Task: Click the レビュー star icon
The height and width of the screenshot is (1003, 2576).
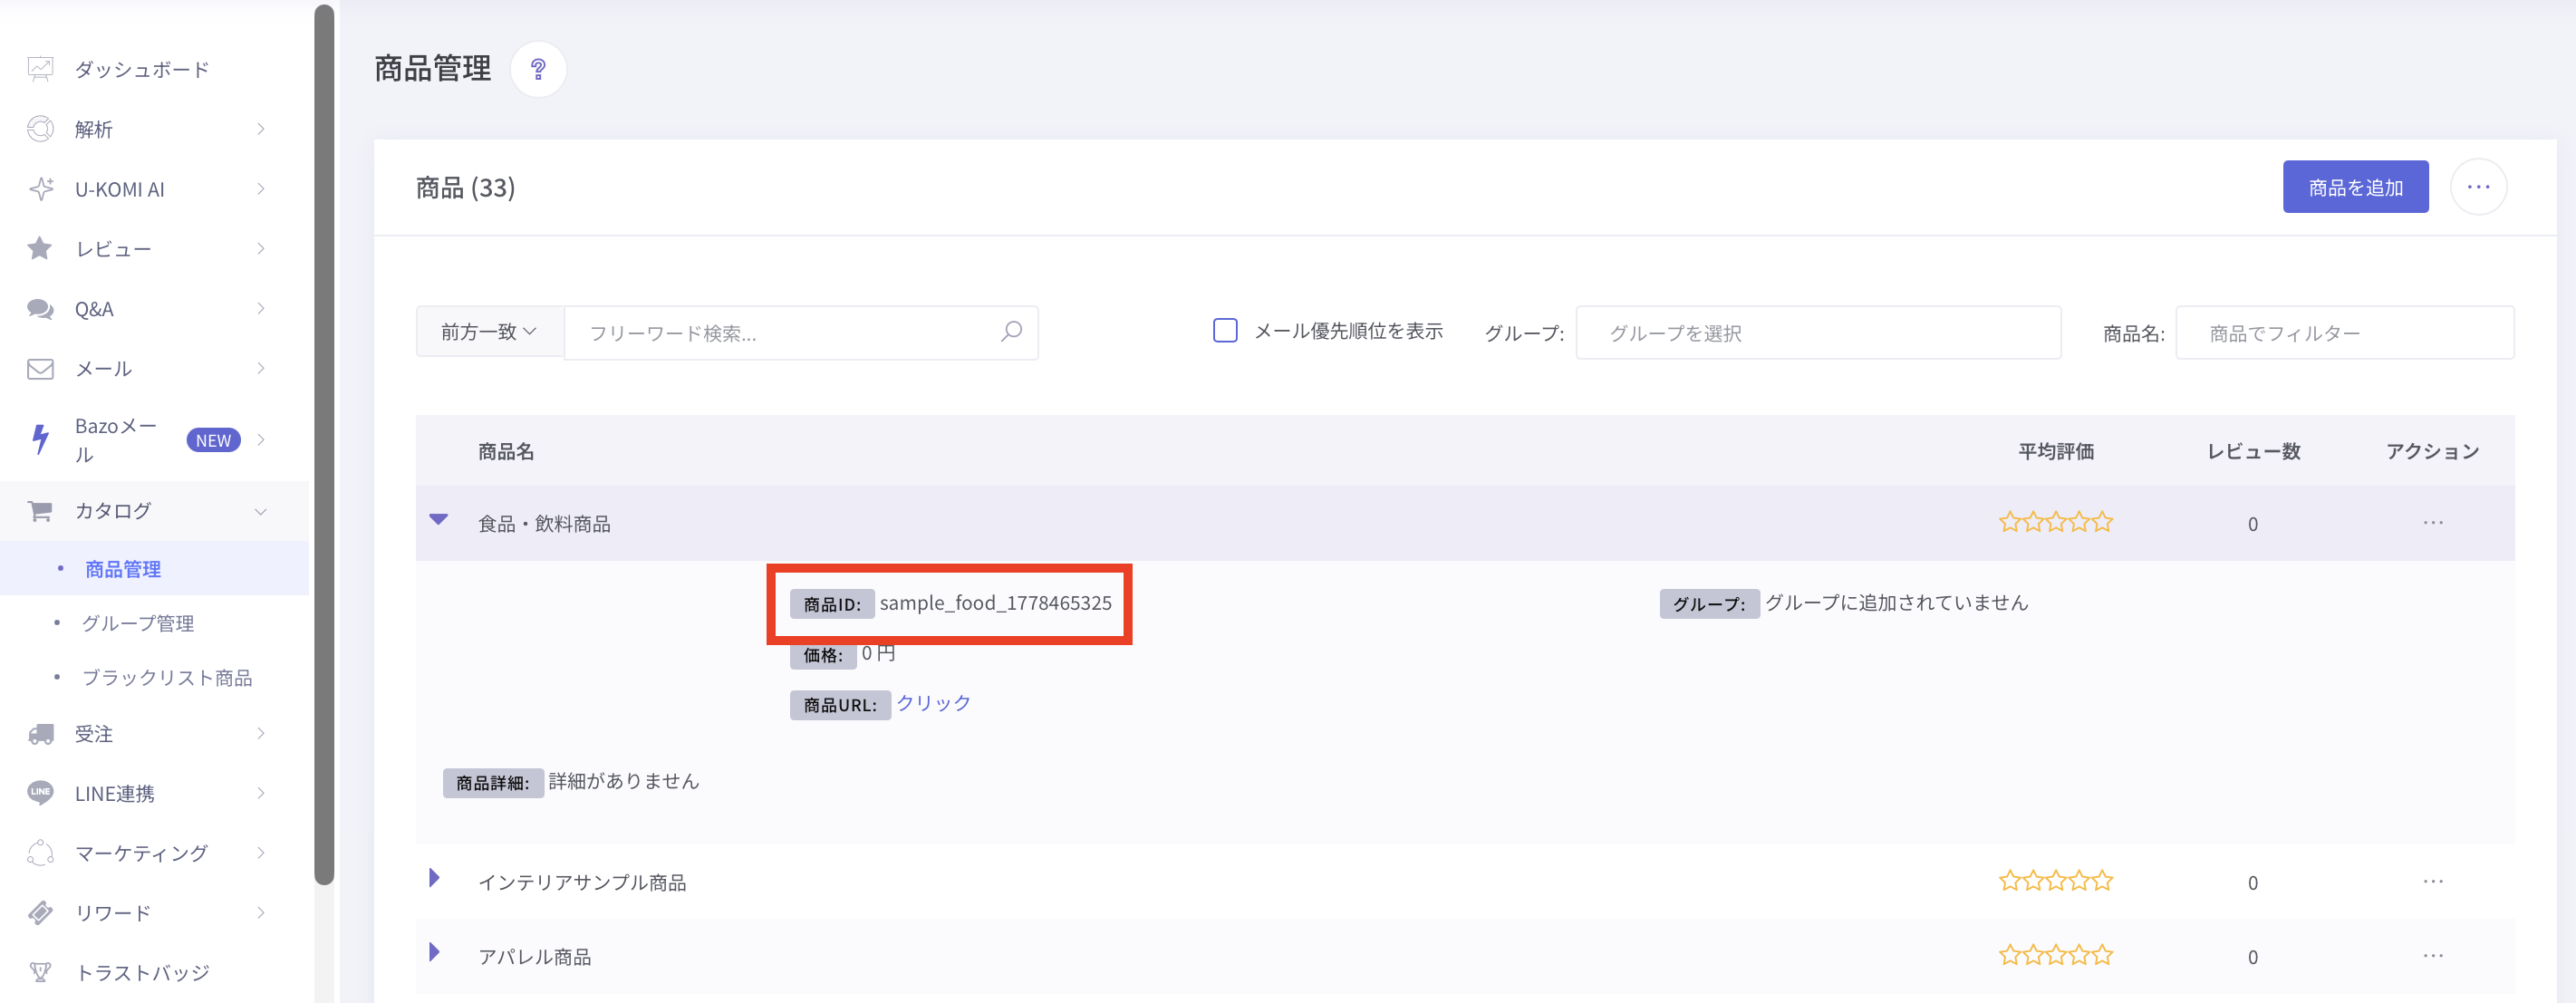Action: [x=40, y=248]
